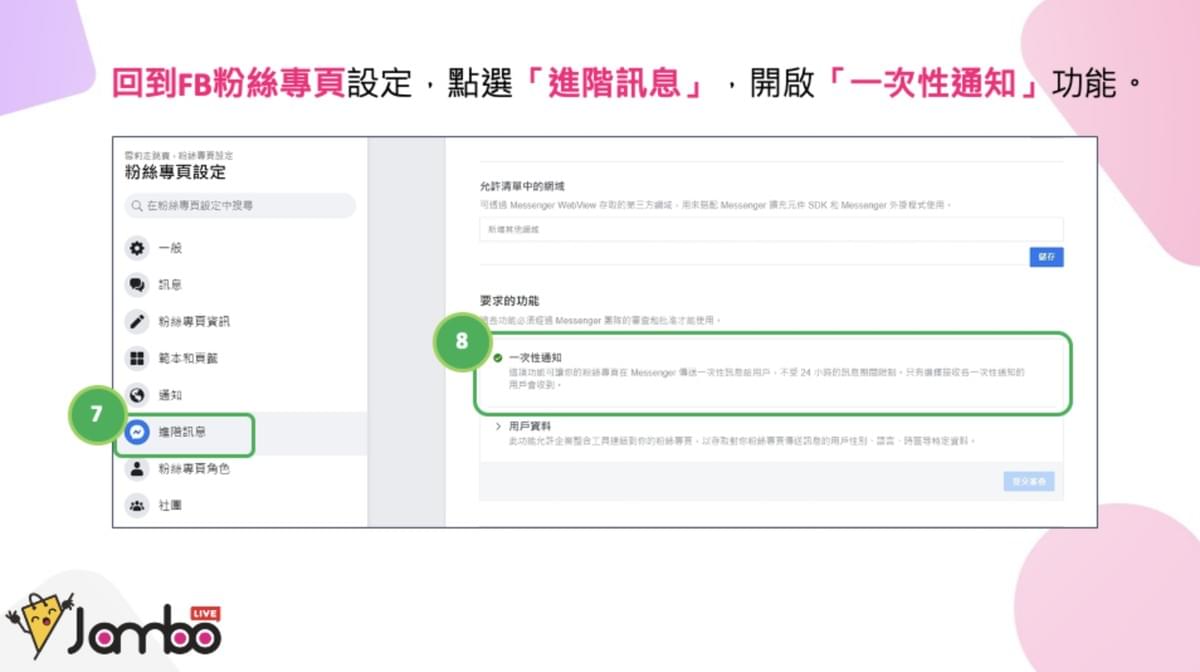Click the 粉絲專頁設定 breadcrumb link

click(x=206, y=156)
